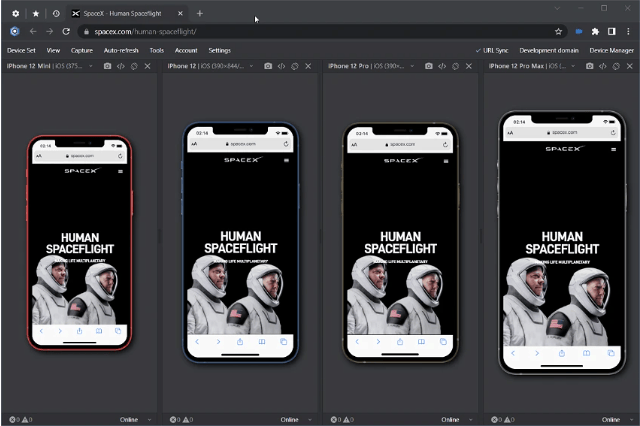Open the Capture menu
Screen dimensions: 640x426
[x=82, y=51]
